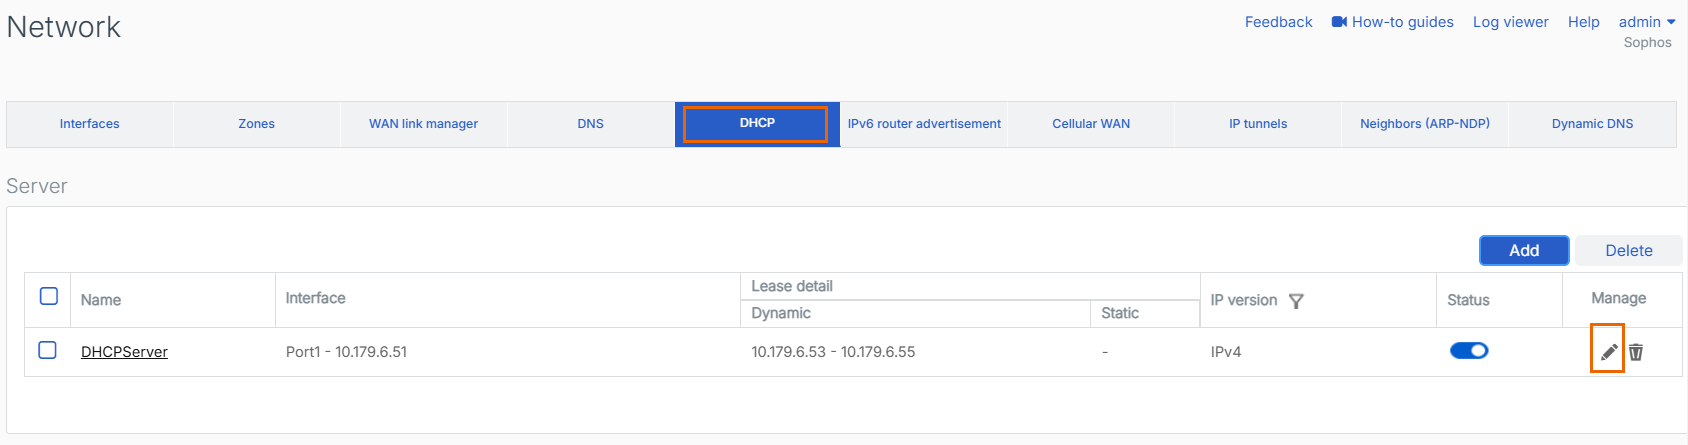
Task: Edit DHCPServer with the pencil icon
Action: point(1608,352)
